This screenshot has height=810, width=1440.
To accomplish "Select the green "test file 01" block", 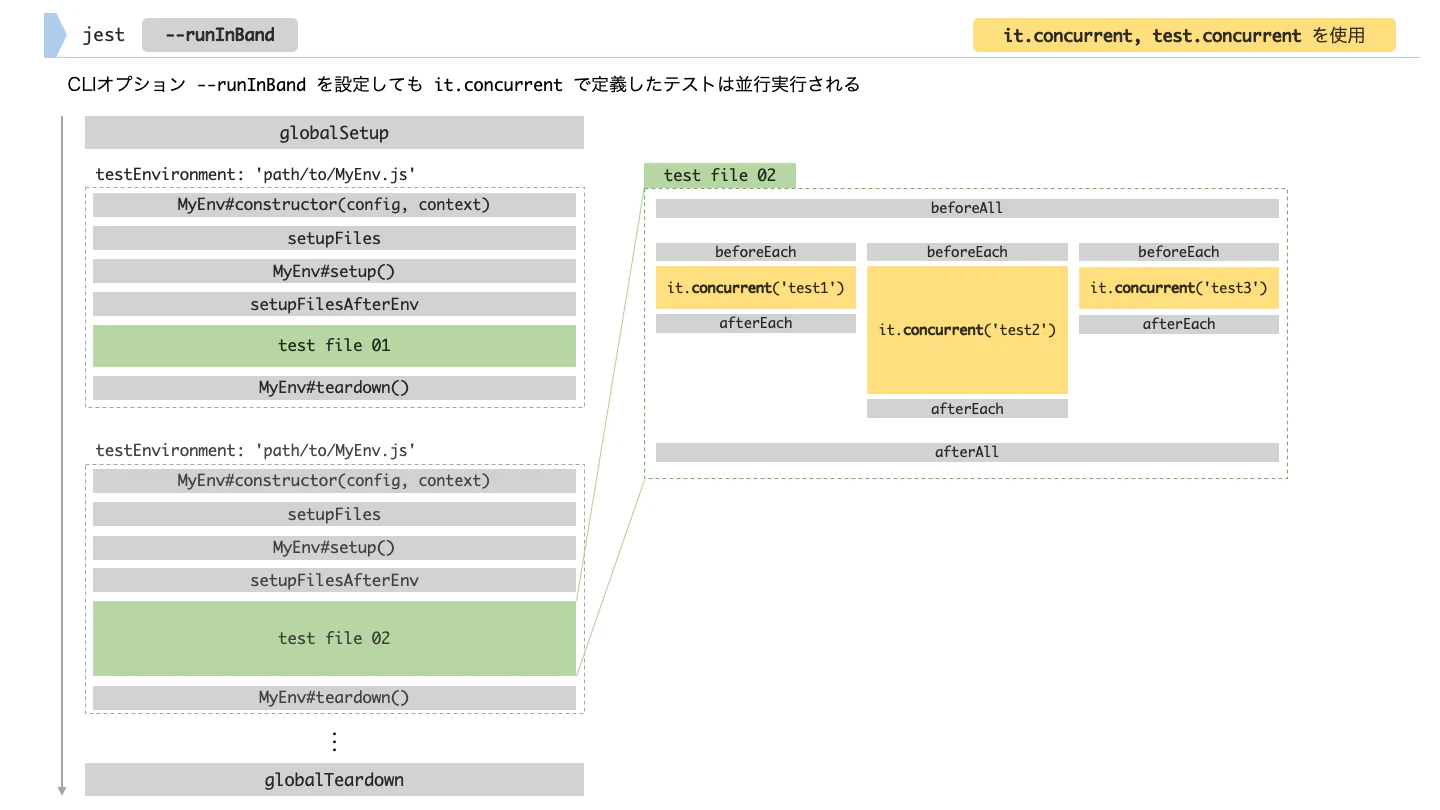I will 334,346.
